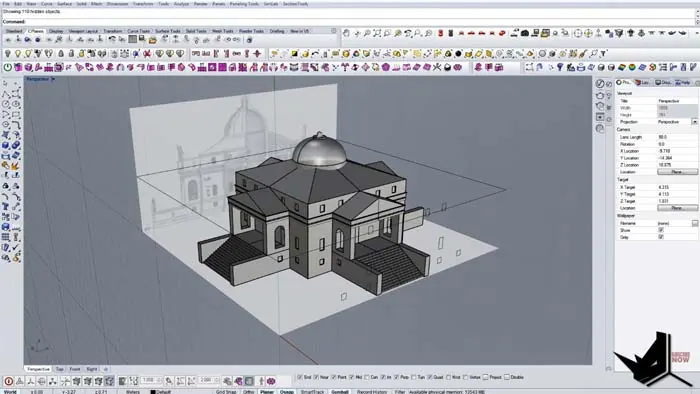
Task: Click the red X delete icon in second toolbar row
Action: [x=147, y=54]
